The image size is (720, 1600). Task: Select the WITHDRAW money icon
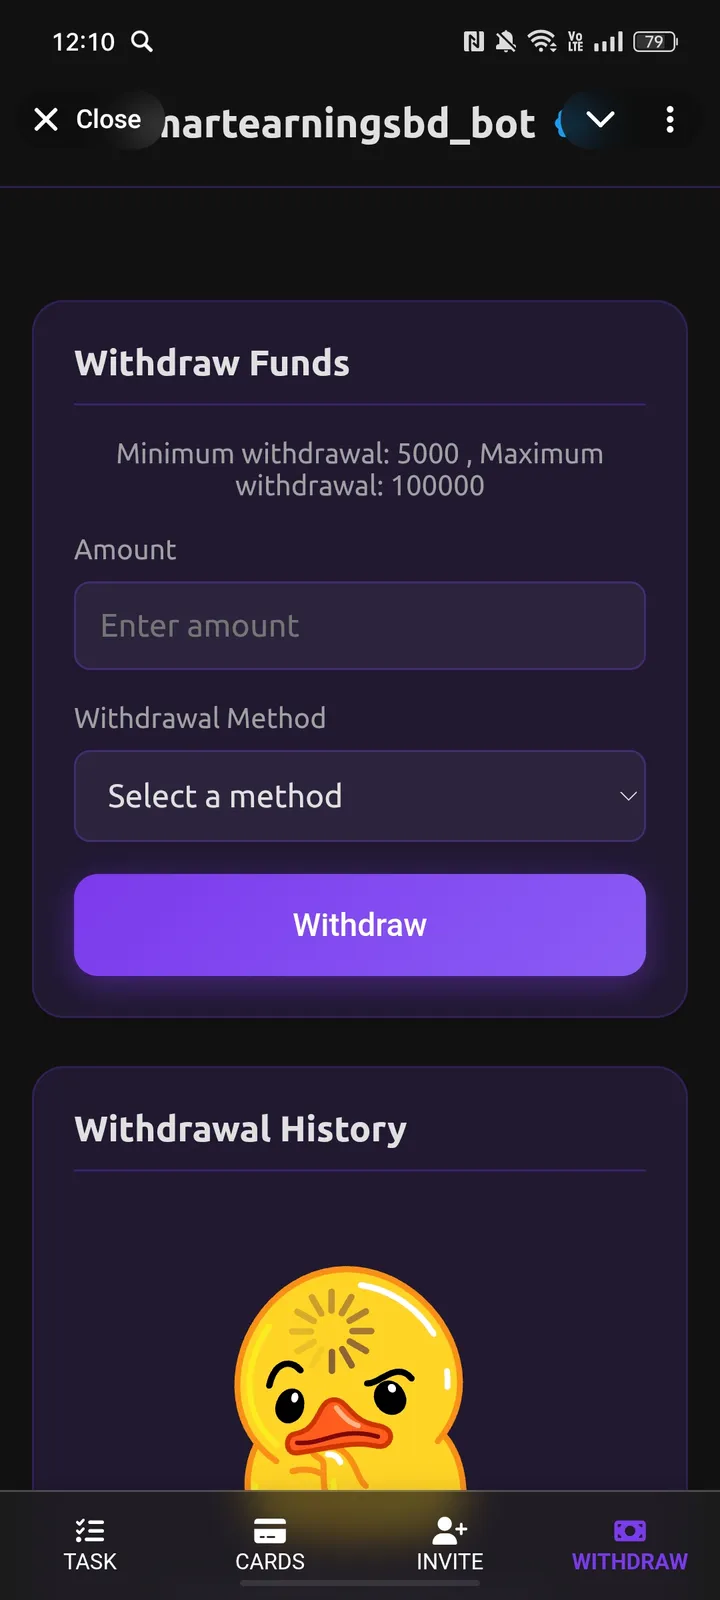click(629, 1529)
